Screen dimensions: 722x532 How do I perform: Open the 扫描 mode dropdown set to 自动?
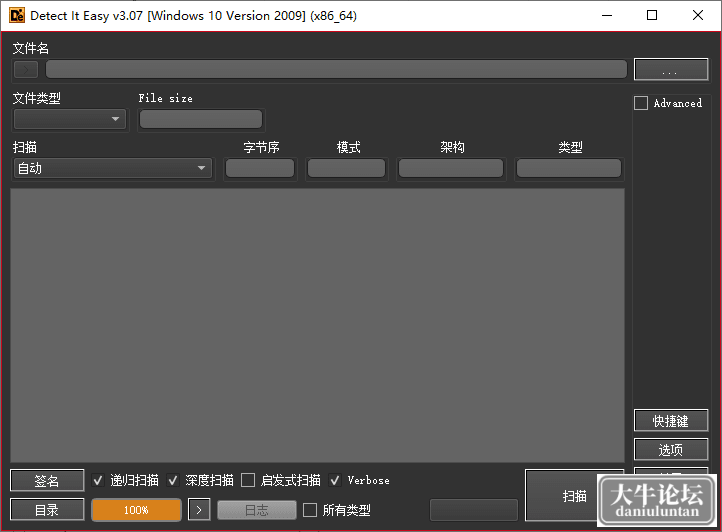(113, 168)
